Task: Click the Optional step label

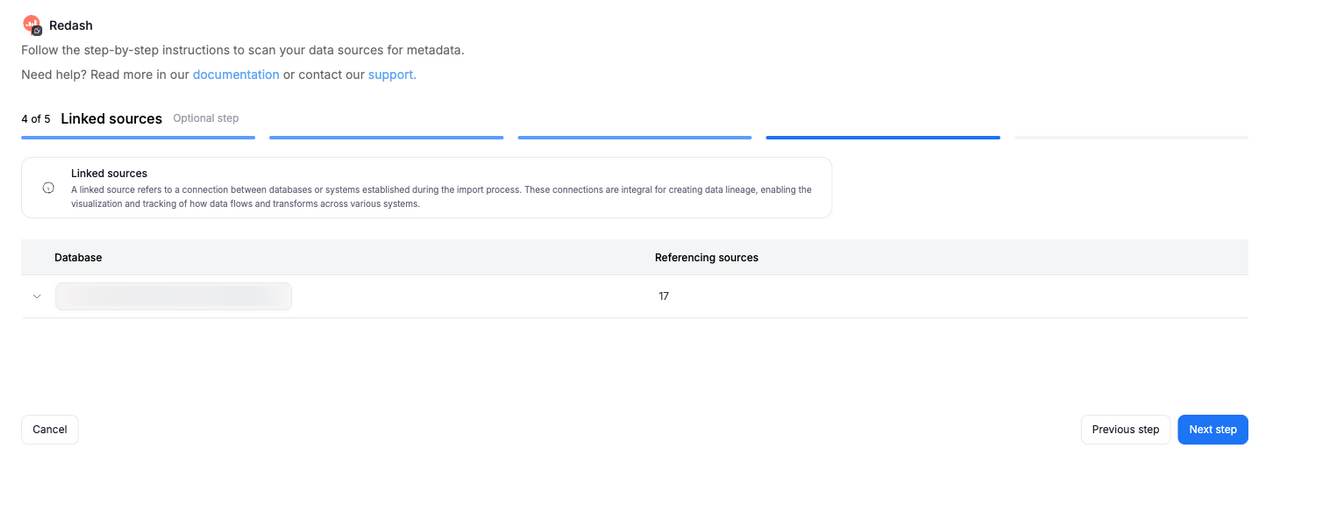Action: (x=206, y=118)
